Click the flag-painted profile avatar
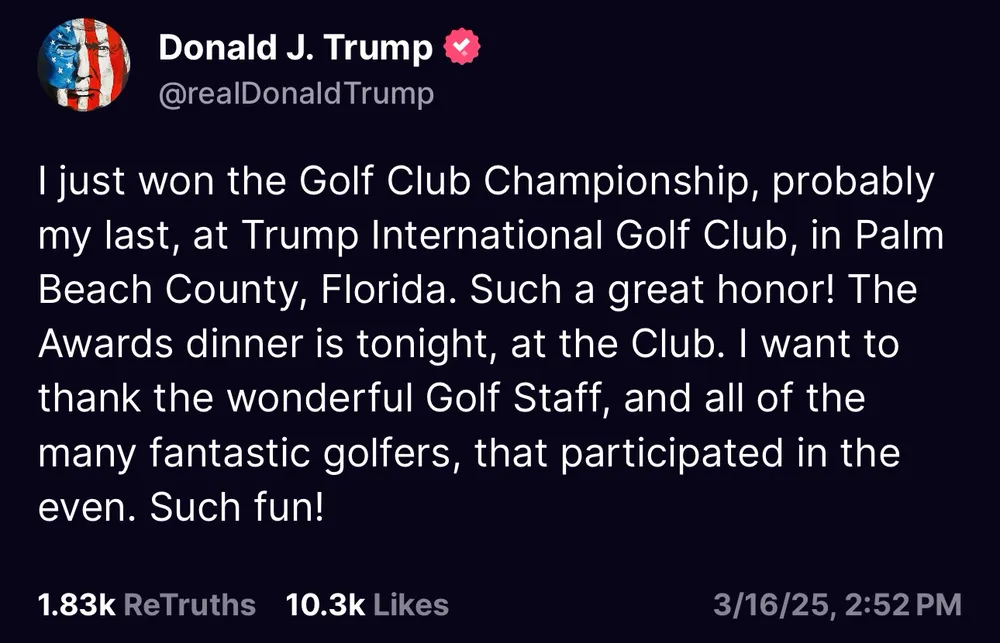The width and height of the screenshot is (1000, 643). [84, 65]
